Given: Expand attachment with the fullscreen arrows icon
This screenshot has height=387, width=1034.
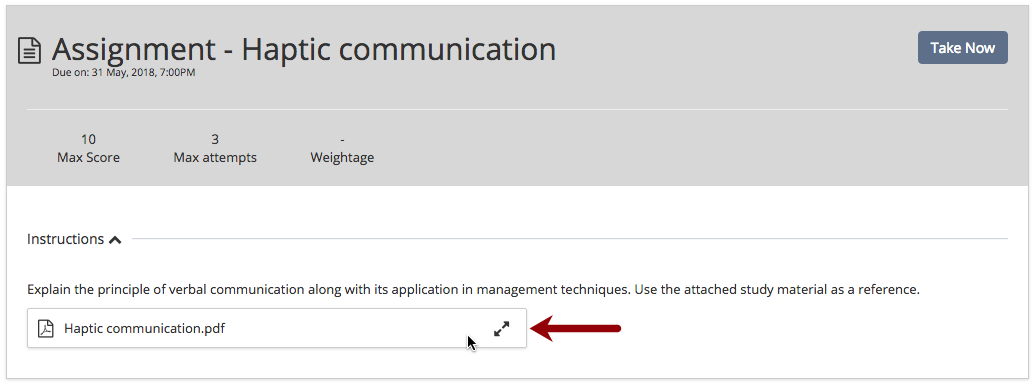Looking at the screenshot, I should coord(502,328).
